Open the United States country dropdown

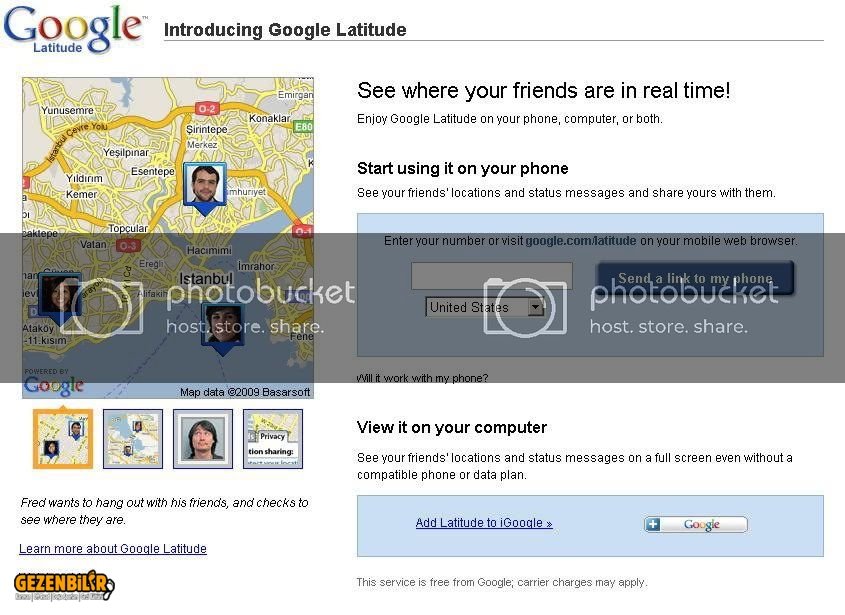click(x=485, y=308)
